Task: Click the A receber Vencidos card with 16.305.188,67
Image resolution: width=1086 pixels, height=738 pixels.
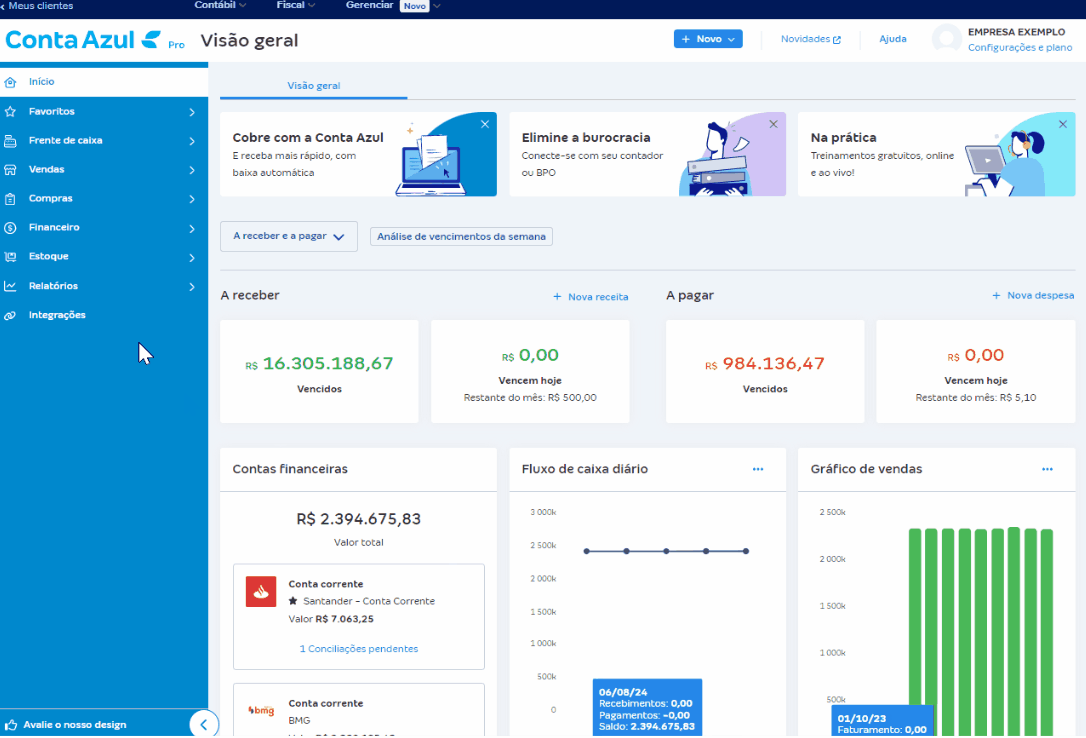Action: (319, 372)
